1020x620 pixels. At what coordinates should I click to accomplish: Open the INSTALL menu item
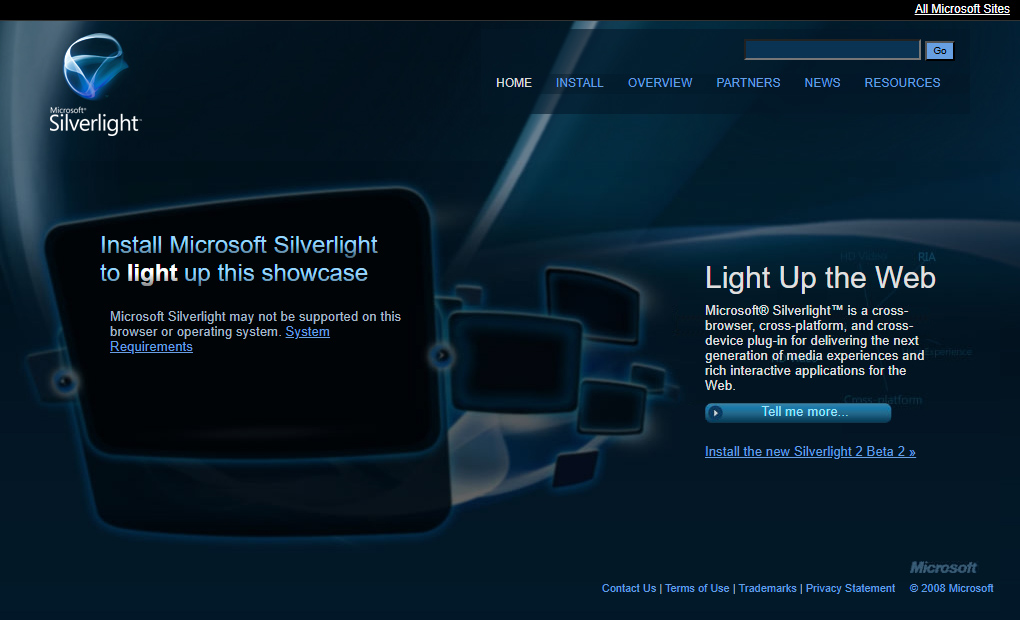click(580, 83)
